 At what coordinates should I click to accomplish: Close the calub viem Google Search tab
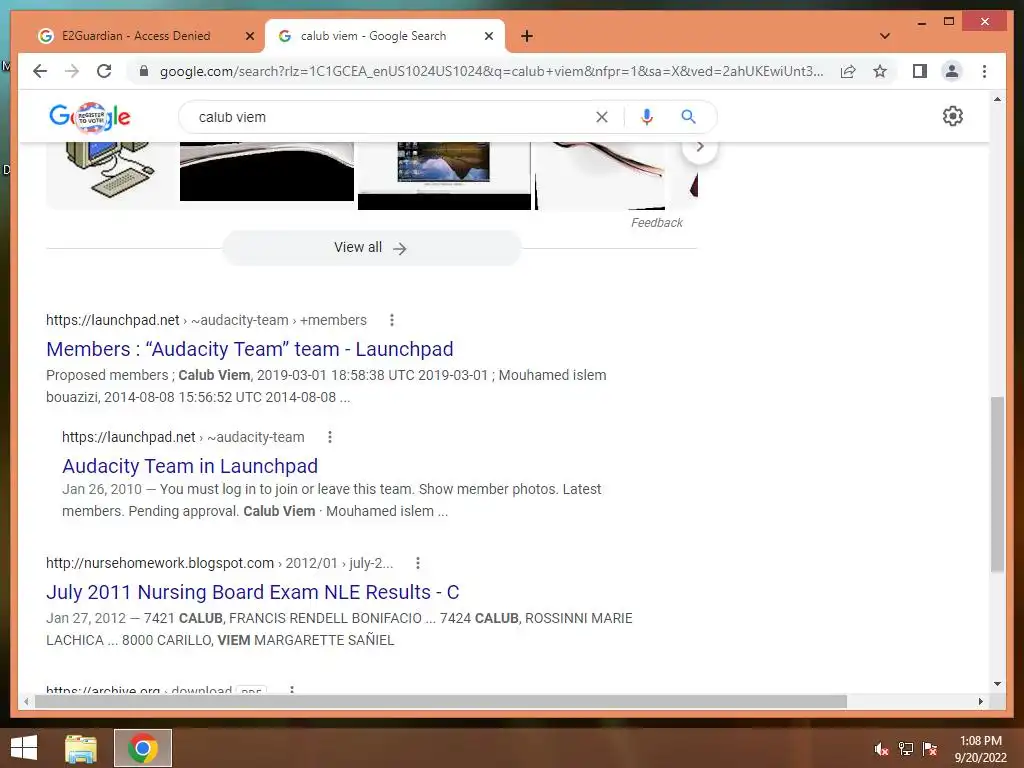(488, 36)
